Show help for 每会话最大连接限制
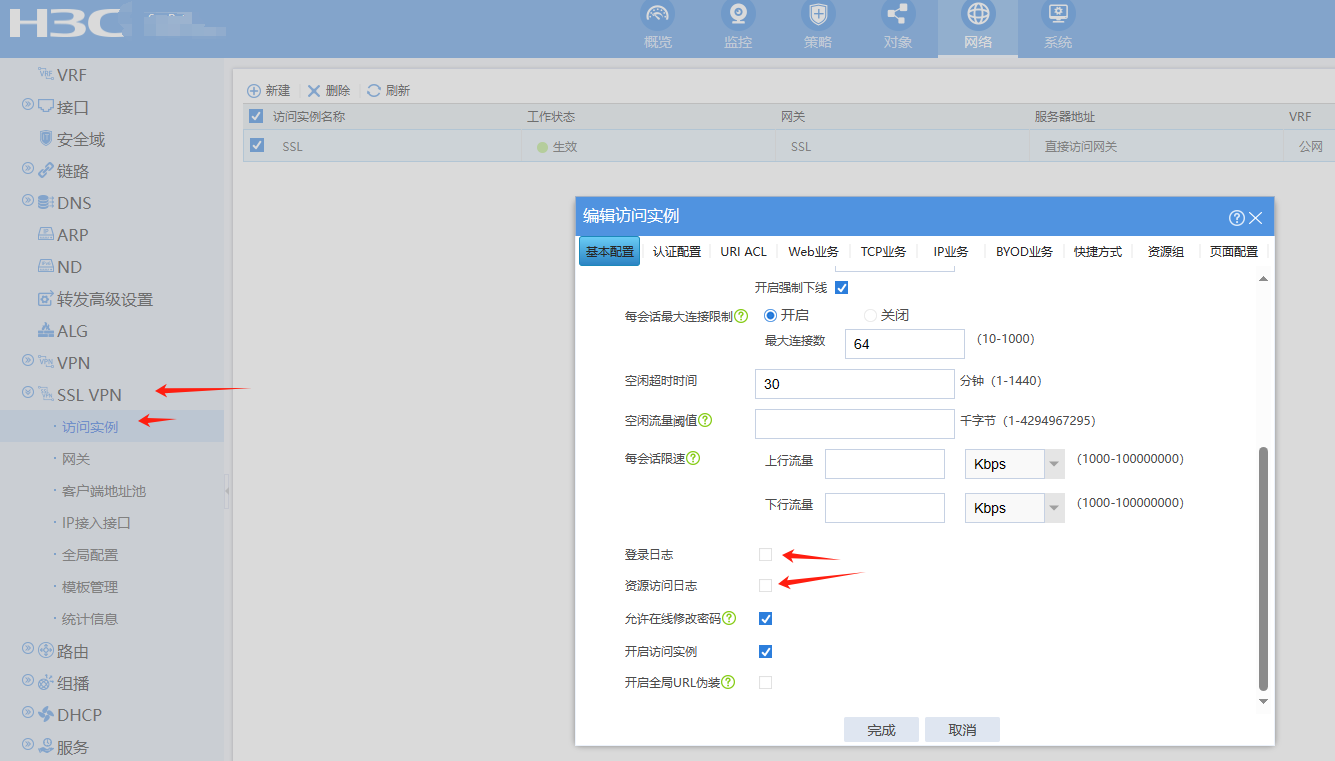1335x761 pixels. [x=741, y=316]
